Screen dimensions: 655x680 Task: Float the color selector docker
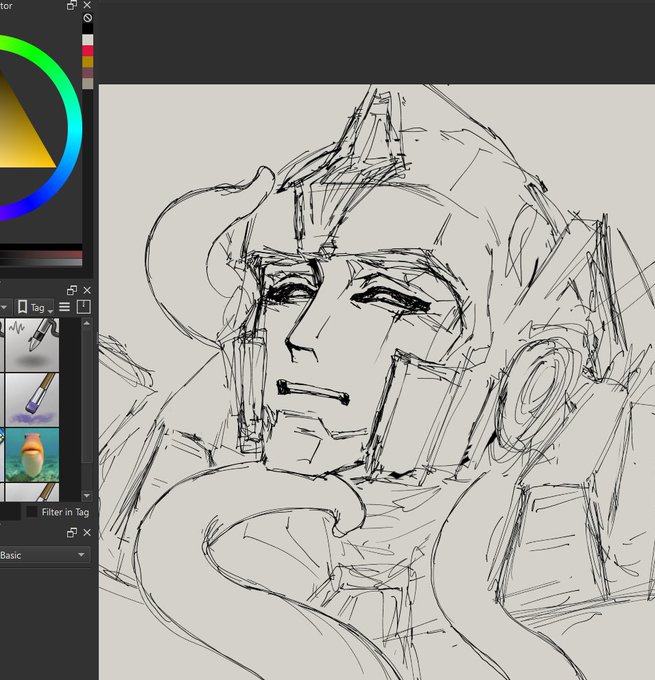point(72,5)
